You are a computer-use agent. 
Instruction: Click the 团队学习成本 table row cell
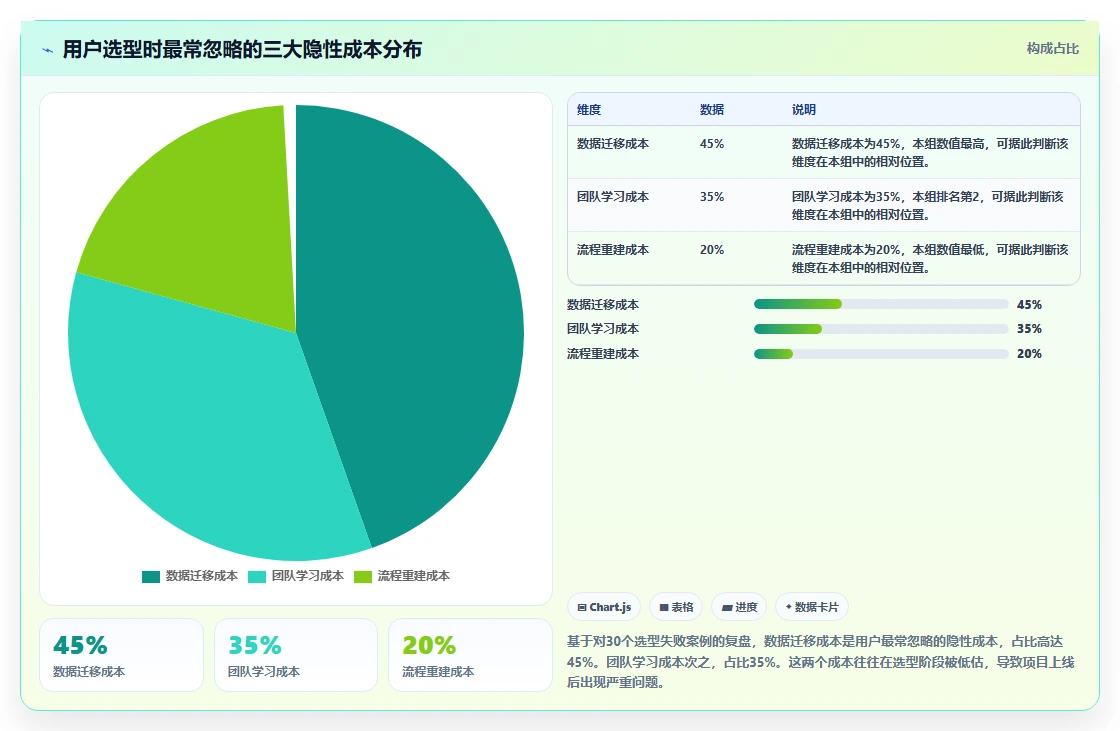[613, 197]
